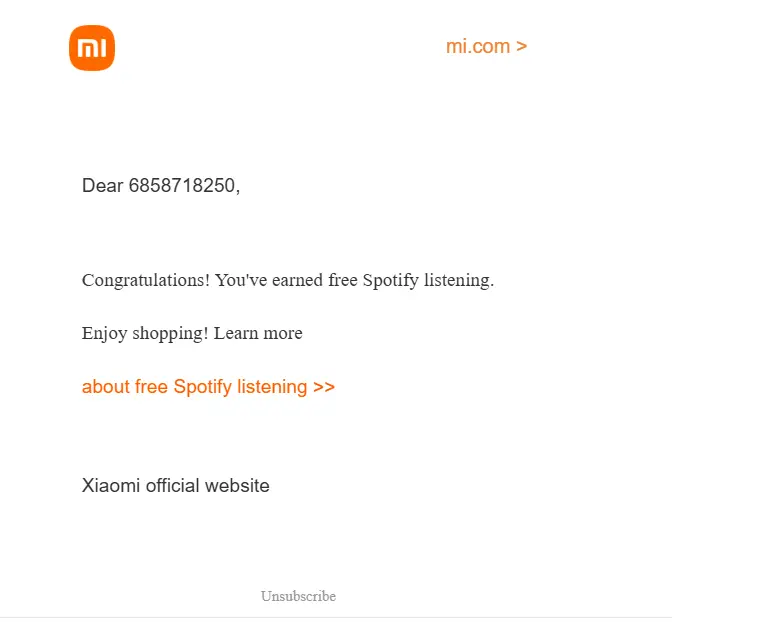Click the chevron after mi.com
Screen dimensions: 776x622
tap(521, 47)
